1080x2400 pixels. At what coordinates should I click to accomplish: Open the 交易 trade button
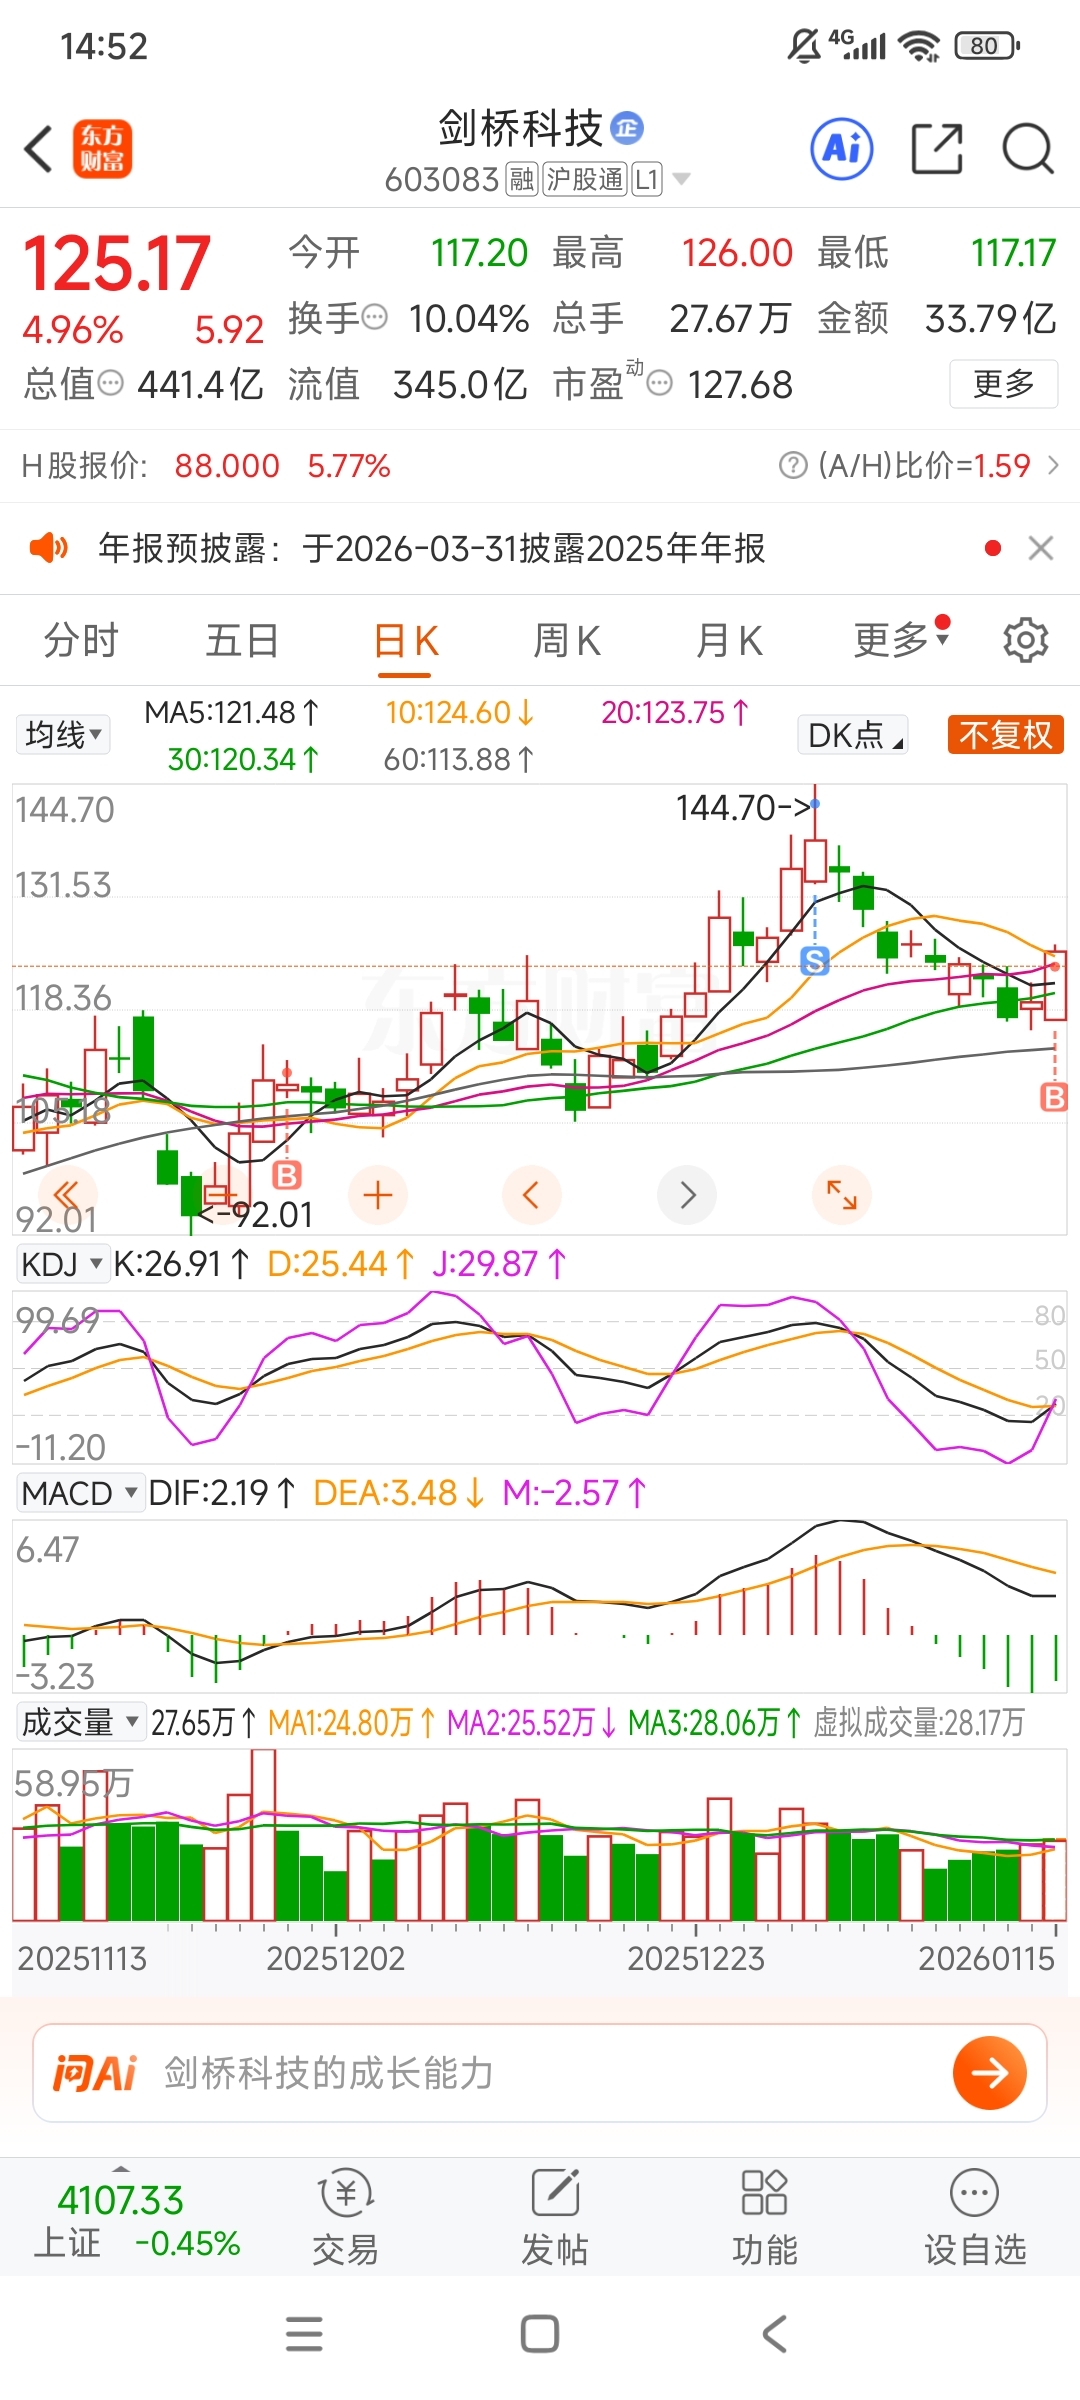tap(345, 2217)
